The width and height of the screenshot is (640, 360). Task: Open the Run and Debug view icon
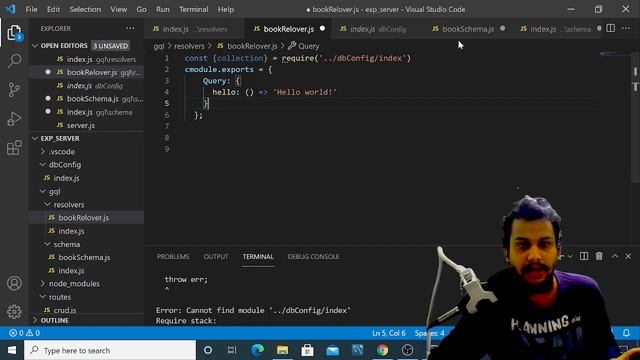pos(14,119)
